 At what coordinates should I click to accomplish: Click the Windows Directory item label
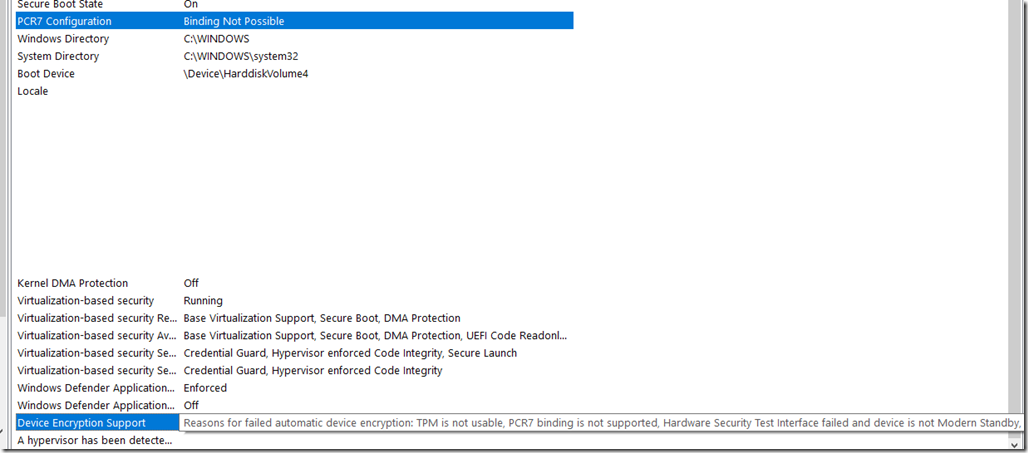coord(63,39)
